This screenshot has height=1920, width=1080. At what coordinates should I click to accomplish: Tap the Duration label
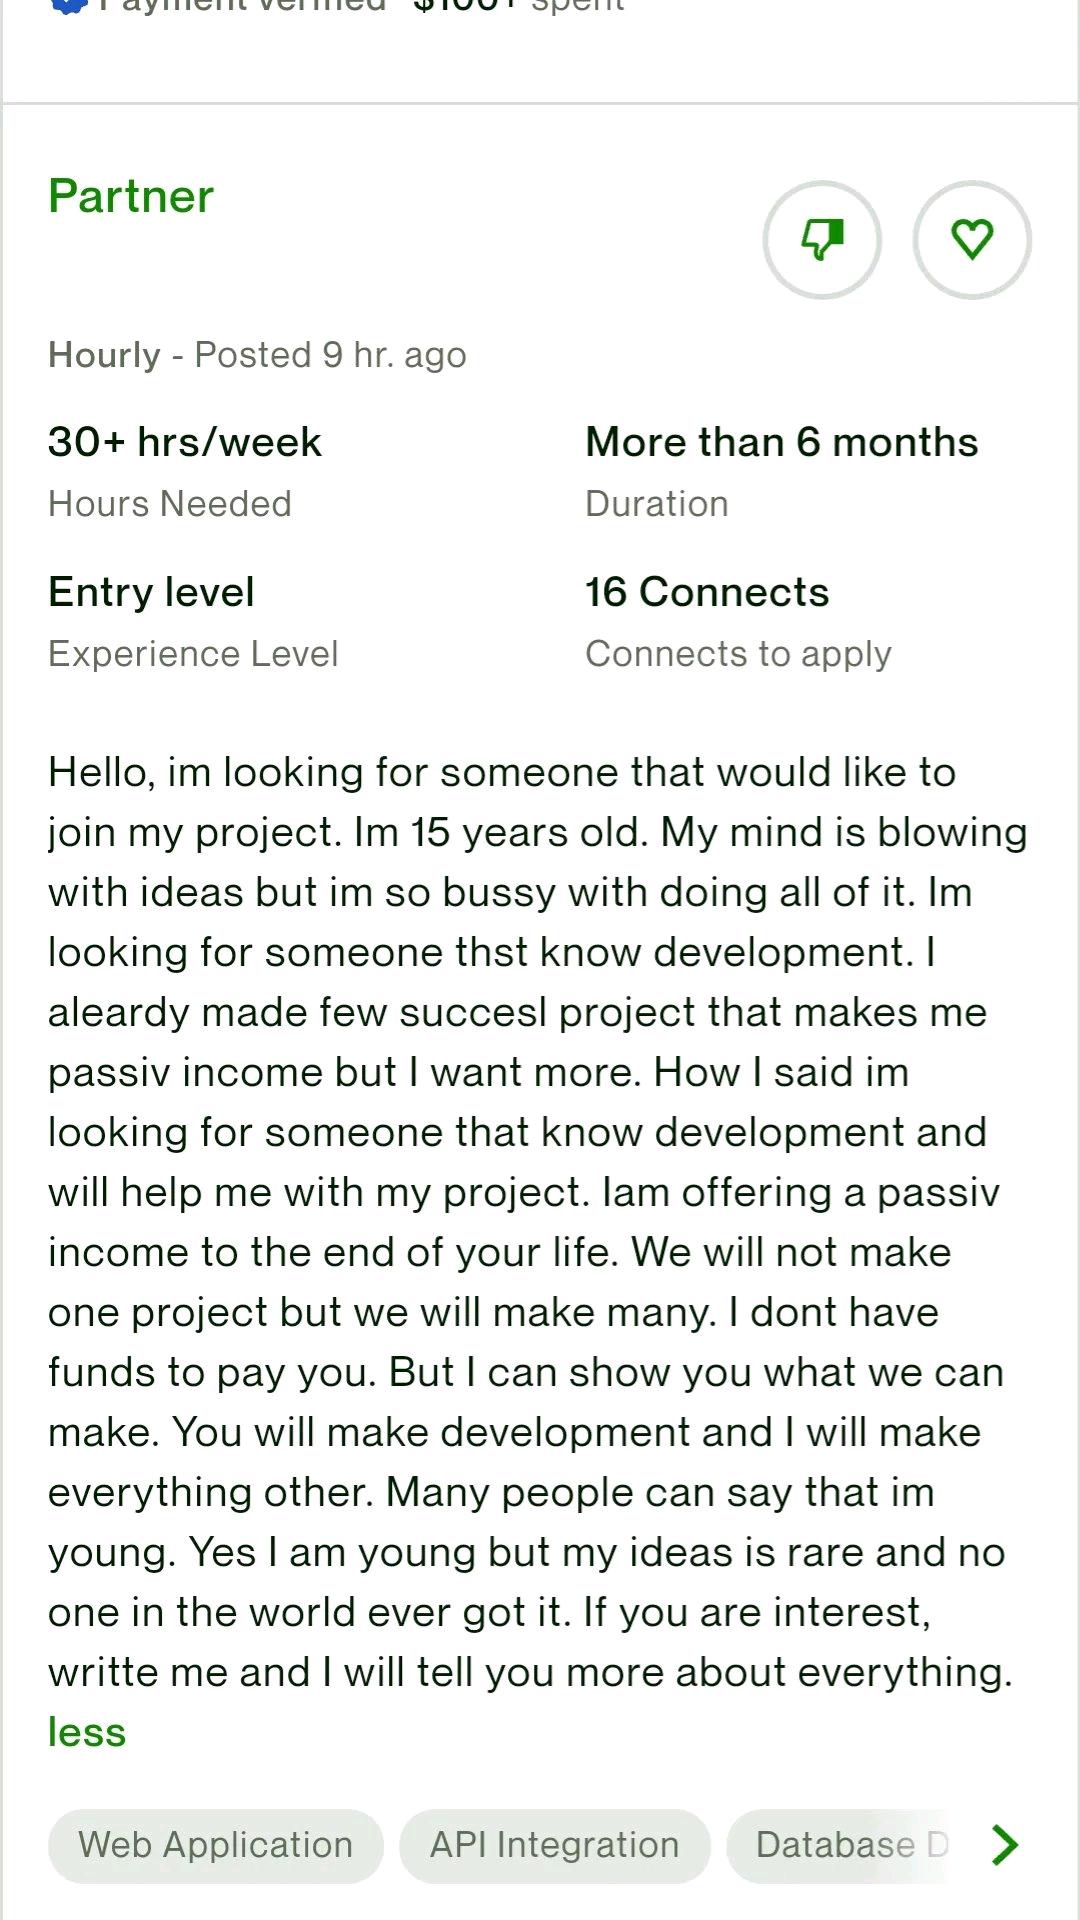pos(656,504)
